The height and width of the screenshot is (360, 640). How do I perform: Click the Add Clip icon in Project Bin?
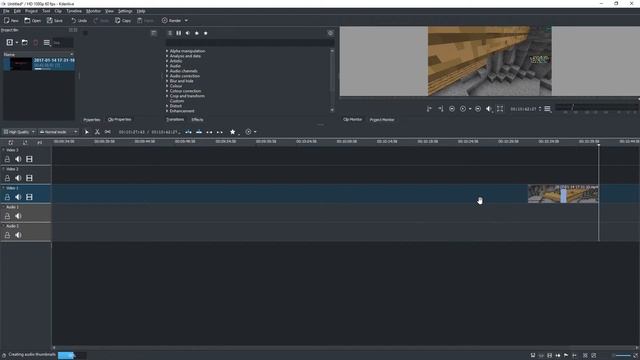[x=9, y=42]
